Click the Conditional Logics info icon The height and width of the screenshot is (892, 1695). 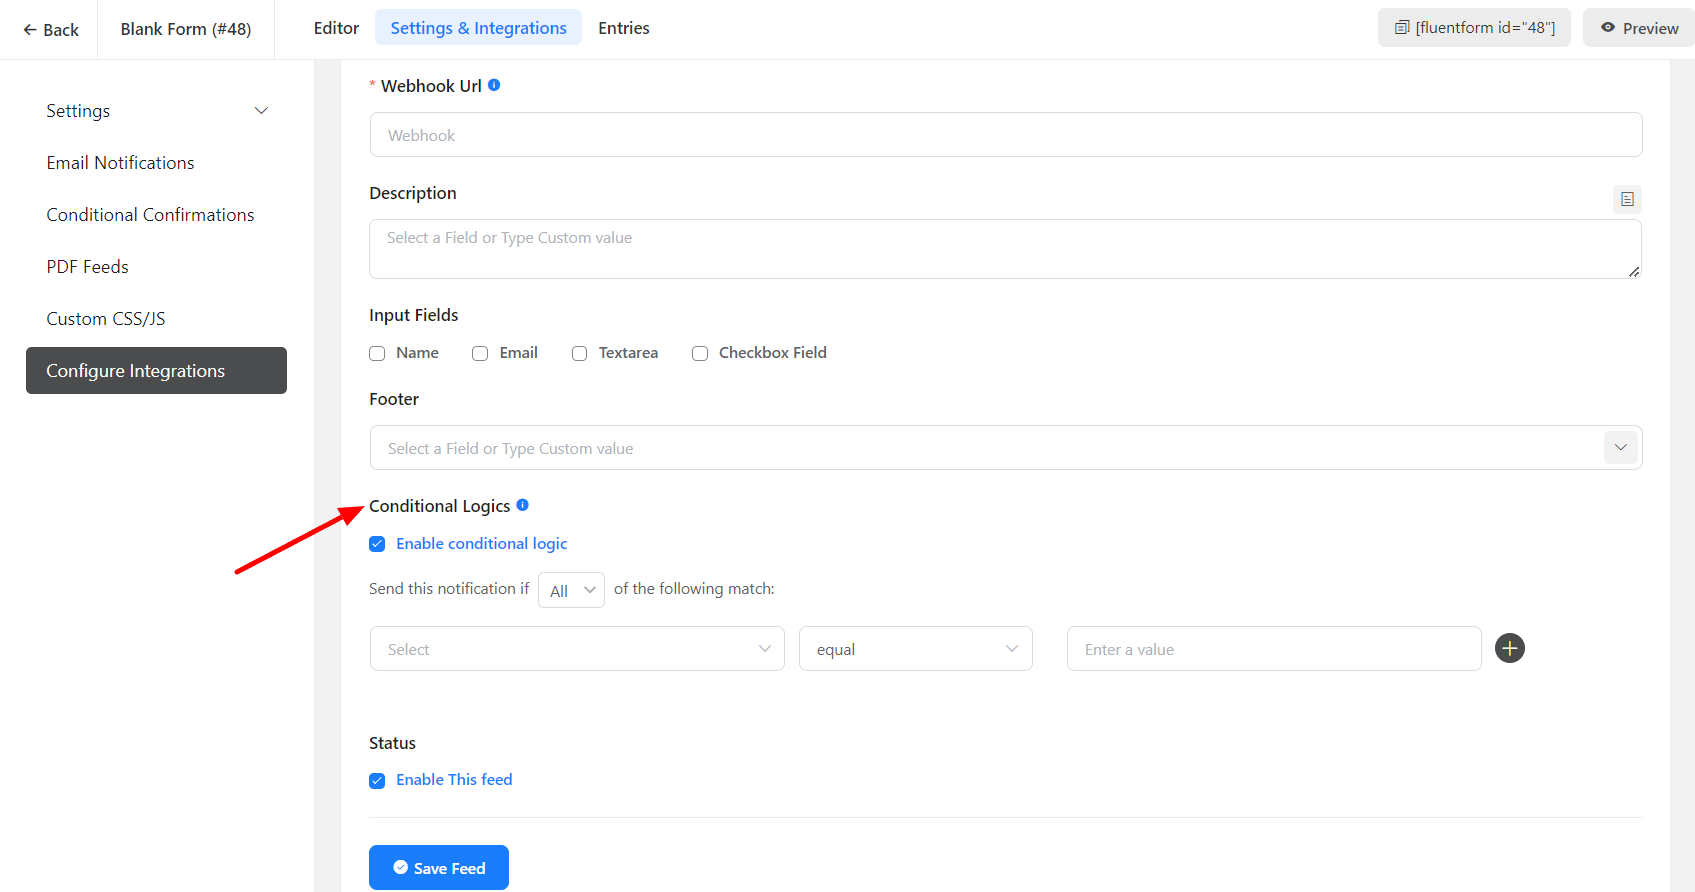(x=522, y=505)
